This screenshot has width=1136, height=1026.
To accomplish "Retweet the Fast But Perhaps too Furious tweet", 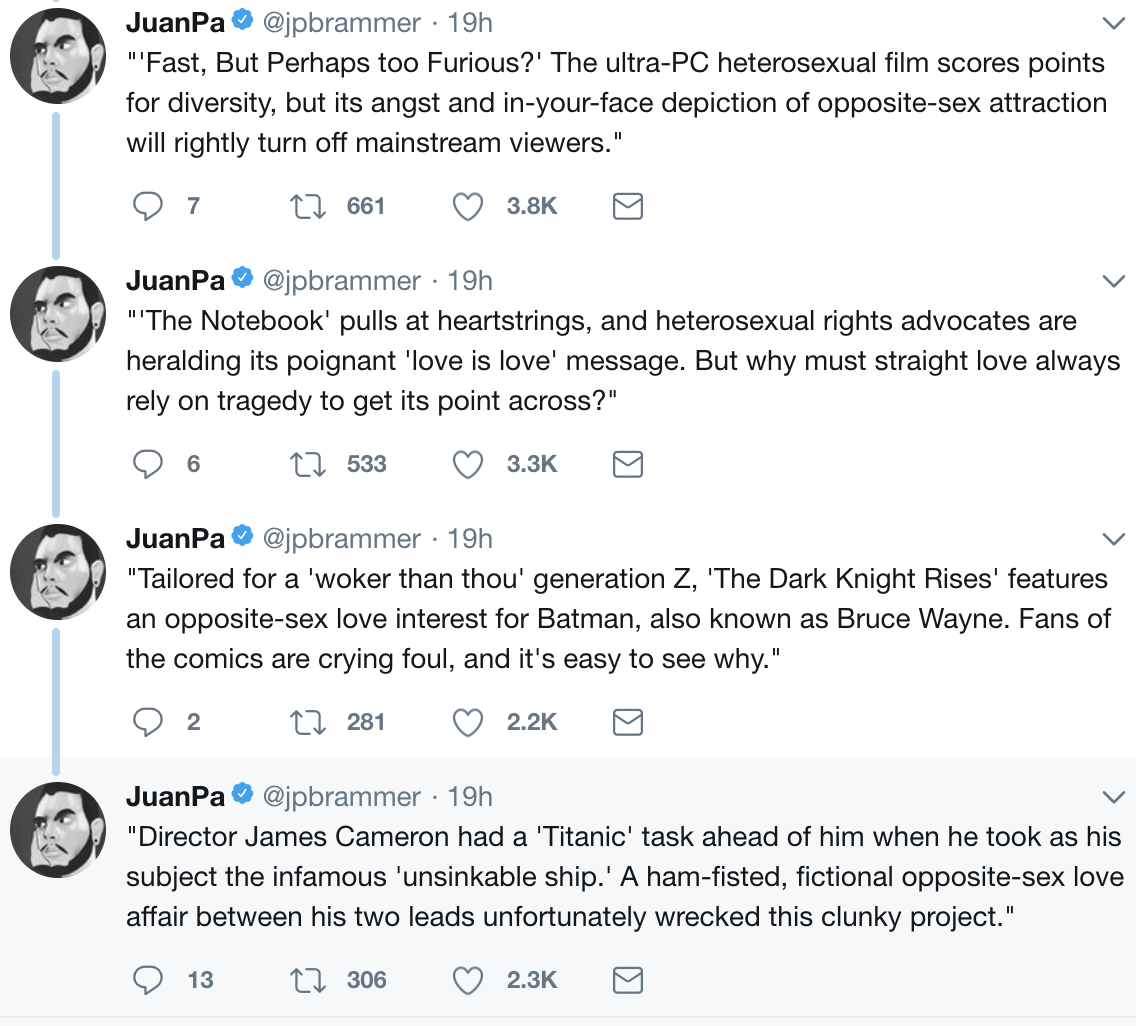I will pyautogui.click(x=301, y=207).
